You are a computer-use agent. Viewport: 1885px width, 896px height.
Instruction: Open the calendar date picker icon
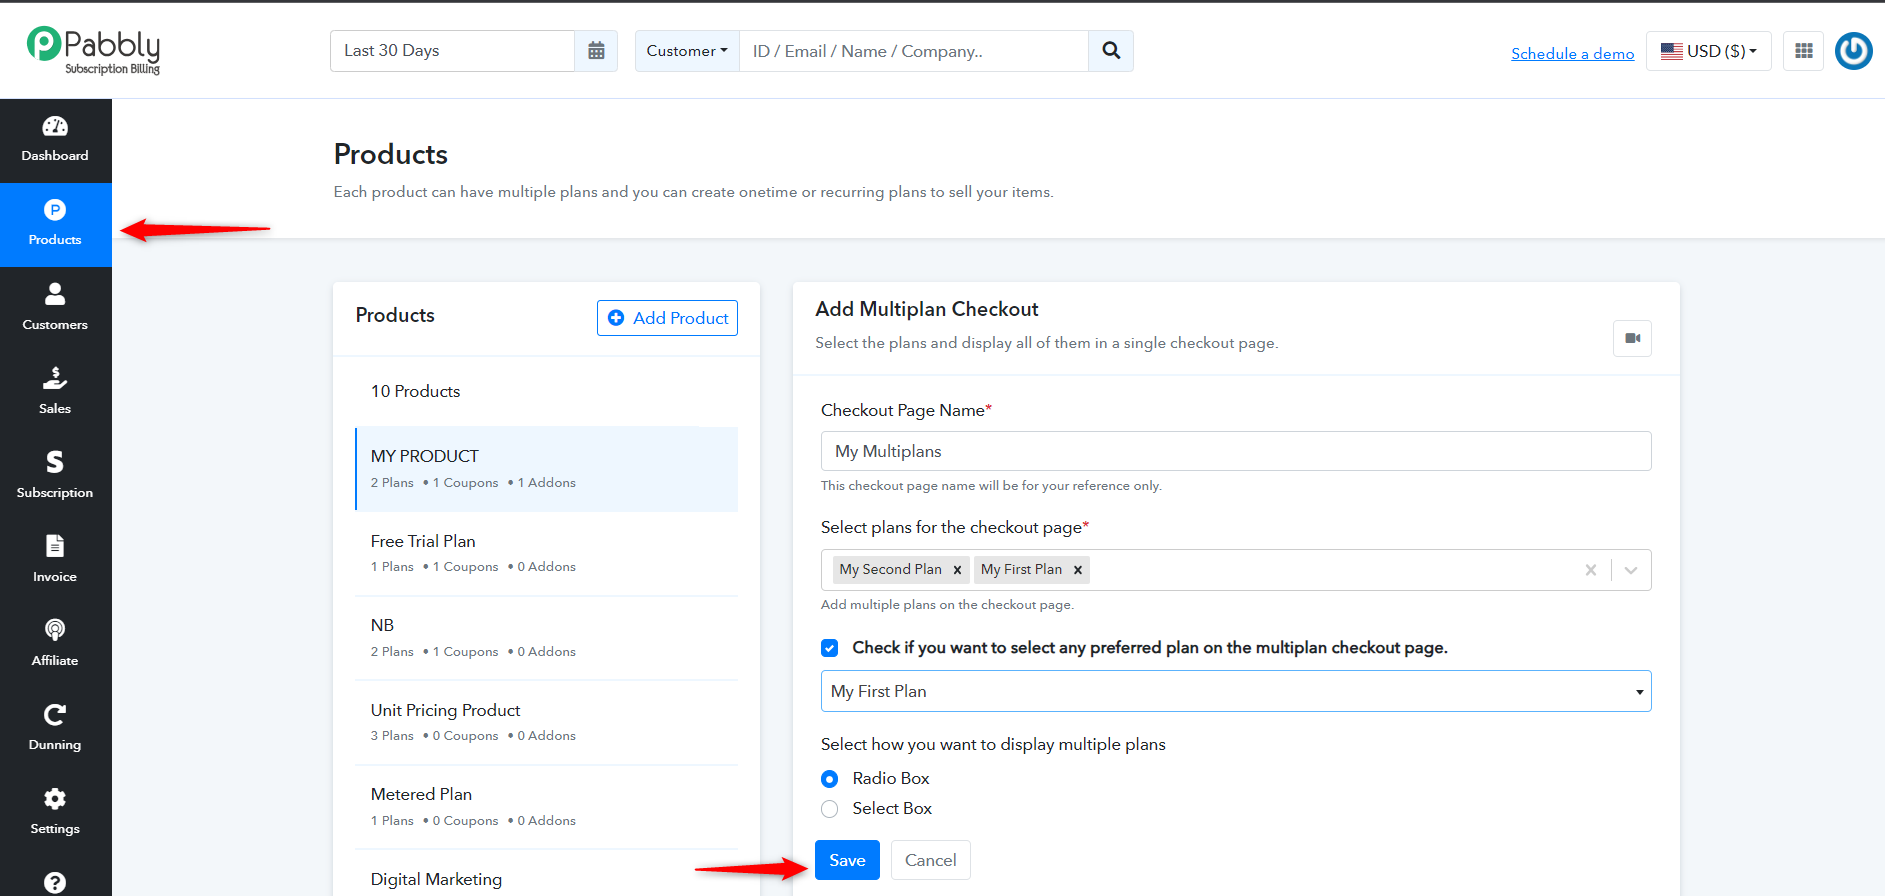pyautogui.click(x=596, y=51)
